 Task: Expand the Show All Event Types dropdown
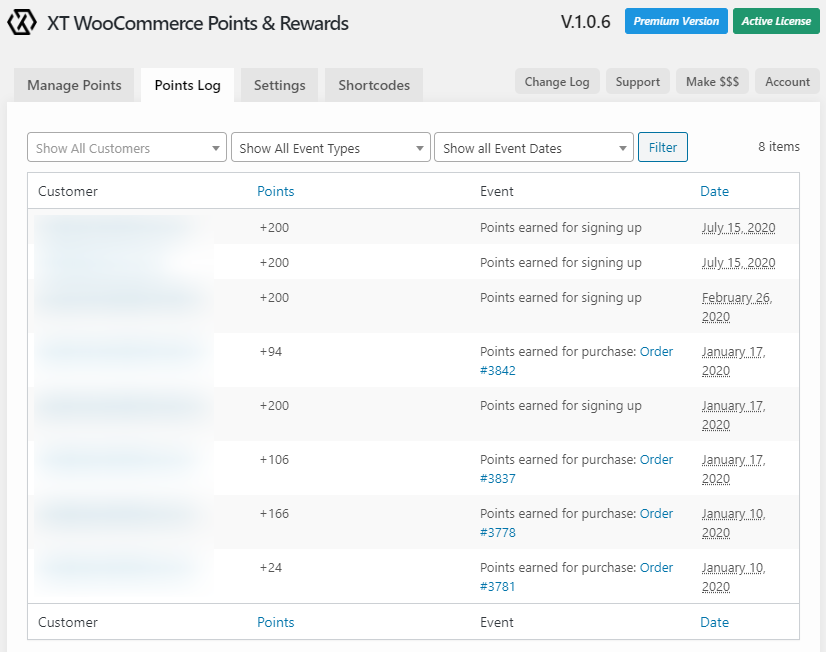331,147
